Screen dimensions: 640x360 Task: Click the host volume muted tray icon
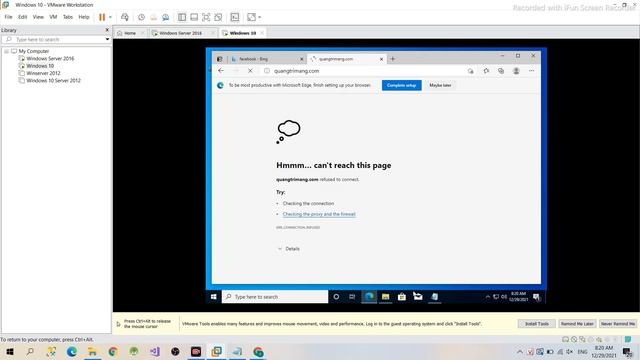coord(569,352)
